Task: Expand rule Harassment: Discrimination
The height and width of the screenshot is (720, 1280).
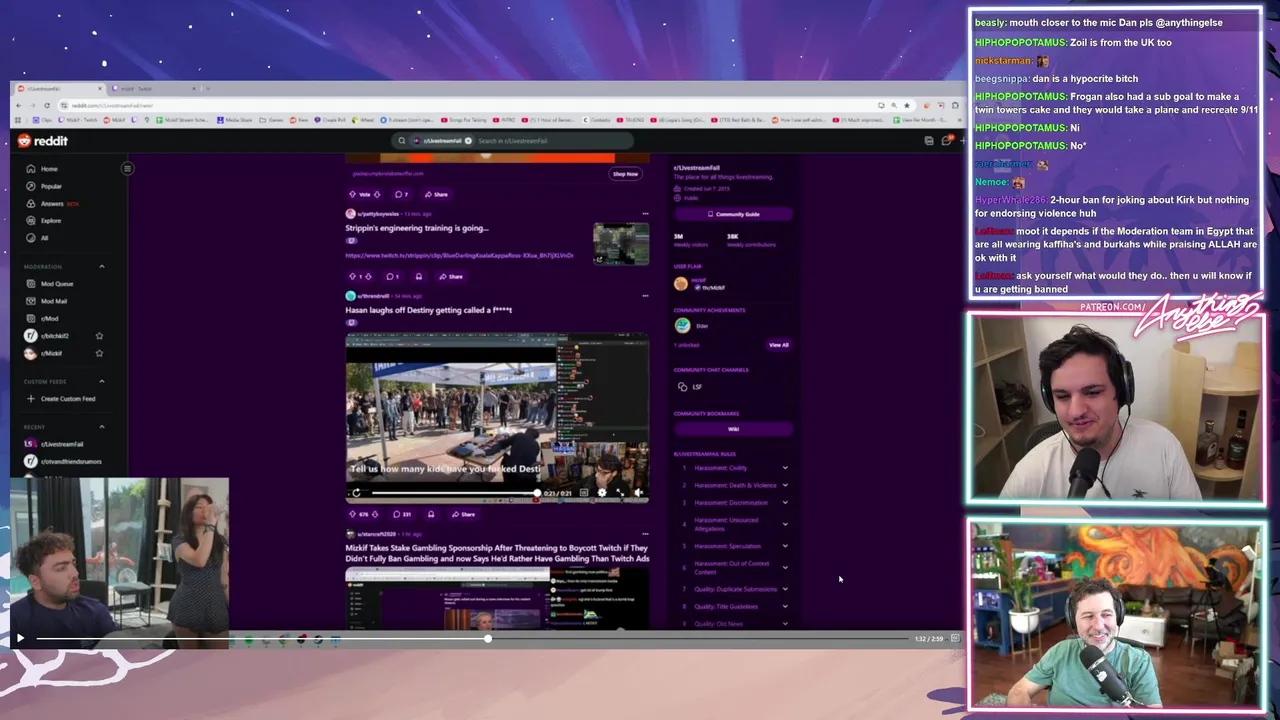Action: (784, 502)
